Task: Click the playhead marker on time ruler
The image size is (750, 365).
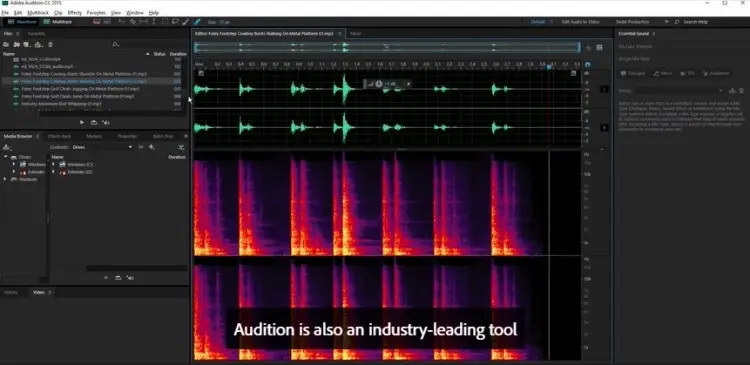Action: (x=549, y=67)
